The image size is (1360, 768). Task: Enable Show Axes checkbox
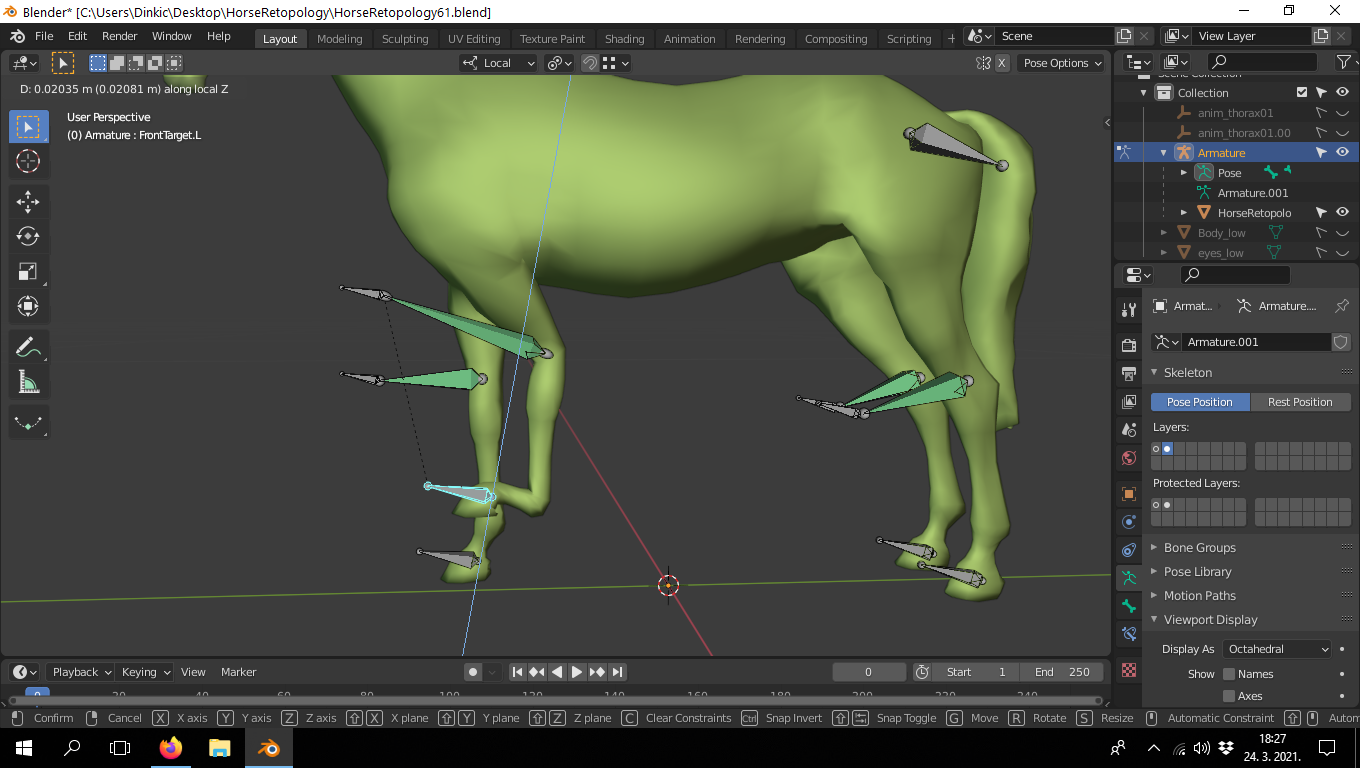[x=1229, y=696]
